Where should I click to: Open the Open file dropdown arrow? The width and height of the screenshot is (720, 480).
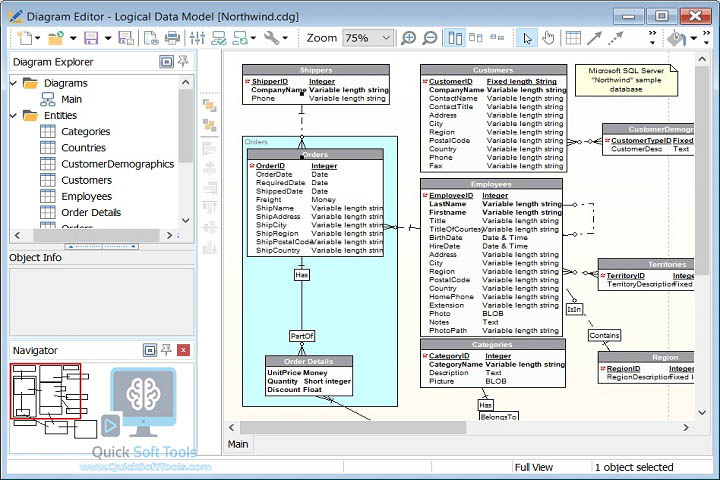tap(73, 38)
